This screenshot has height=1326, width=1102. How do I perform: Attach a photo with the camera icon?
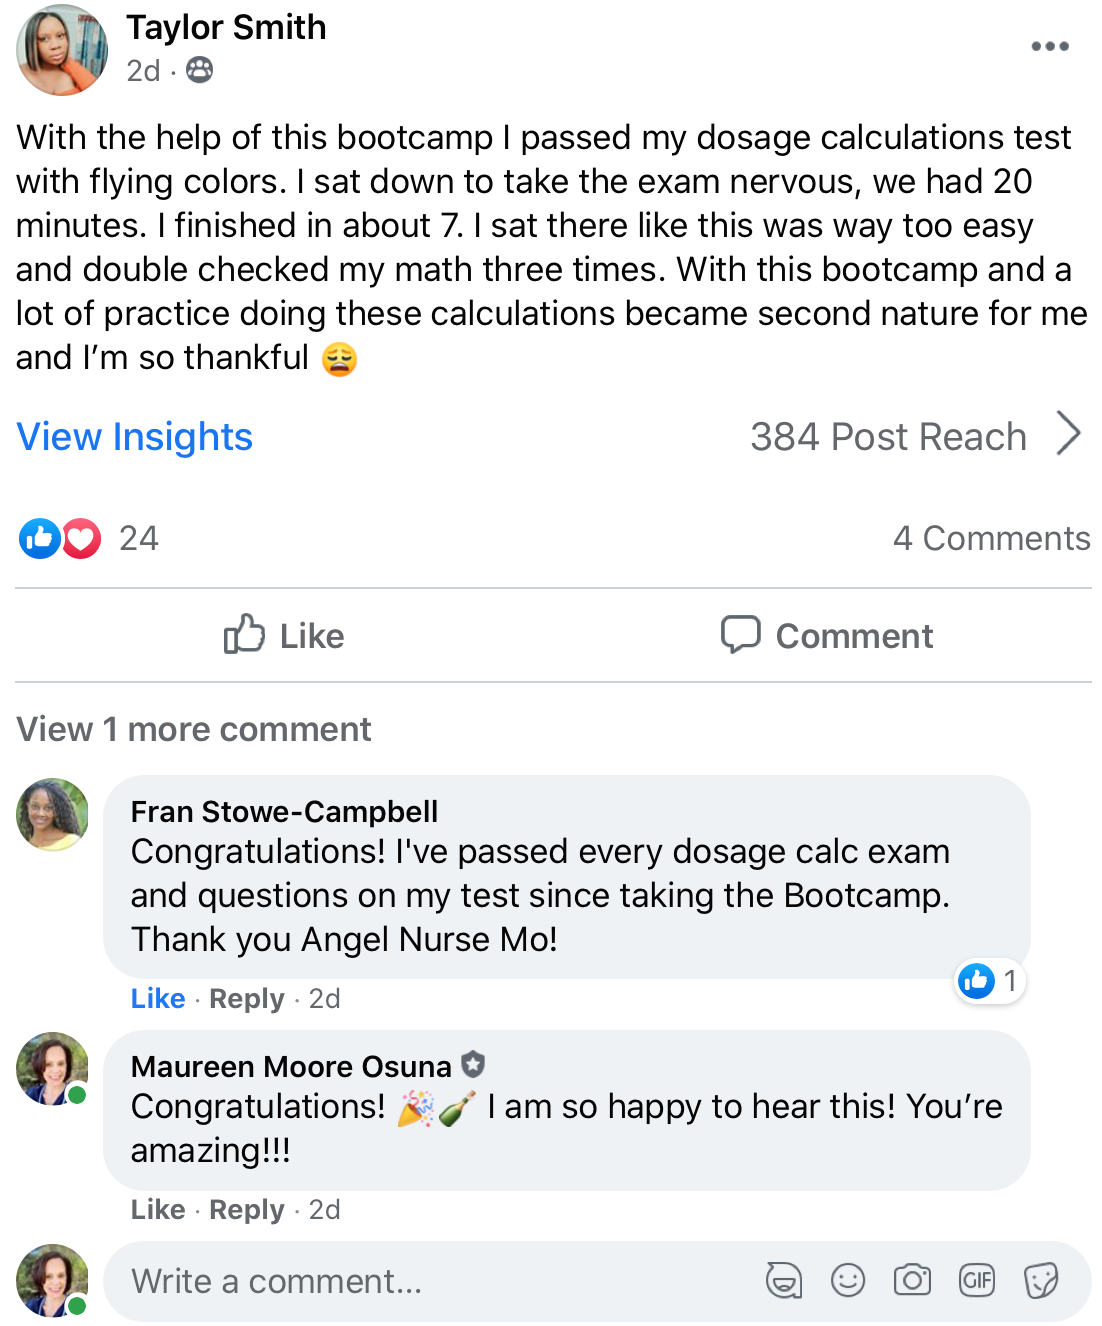(912, 1280)
